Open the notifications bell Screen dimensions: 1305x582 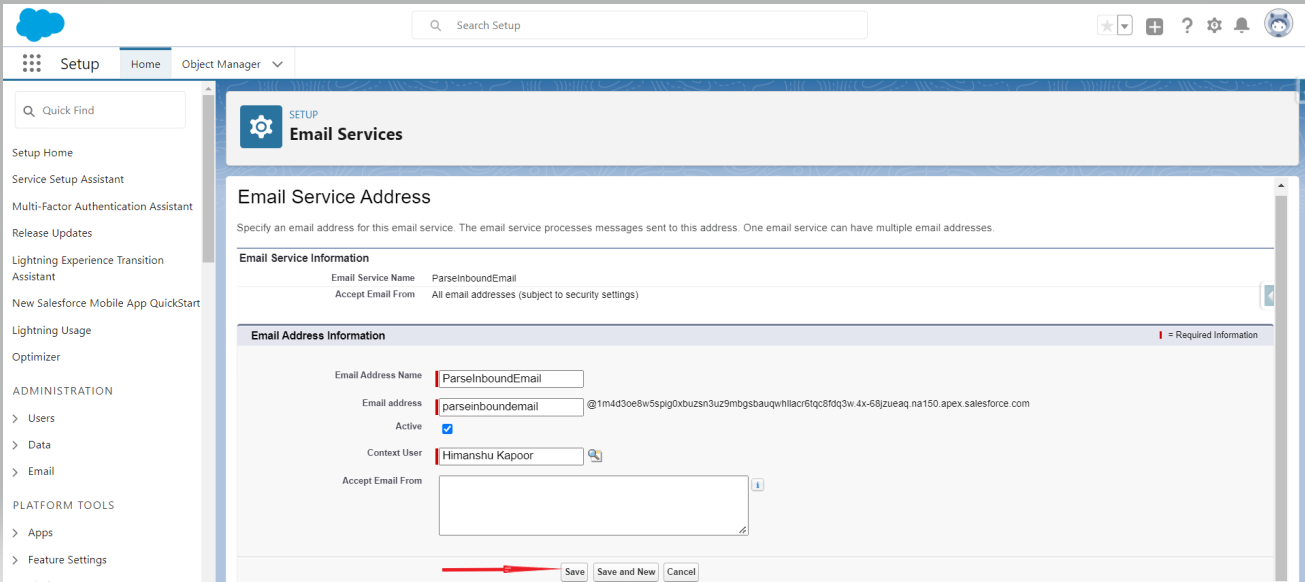click(x=1242, y=26)
